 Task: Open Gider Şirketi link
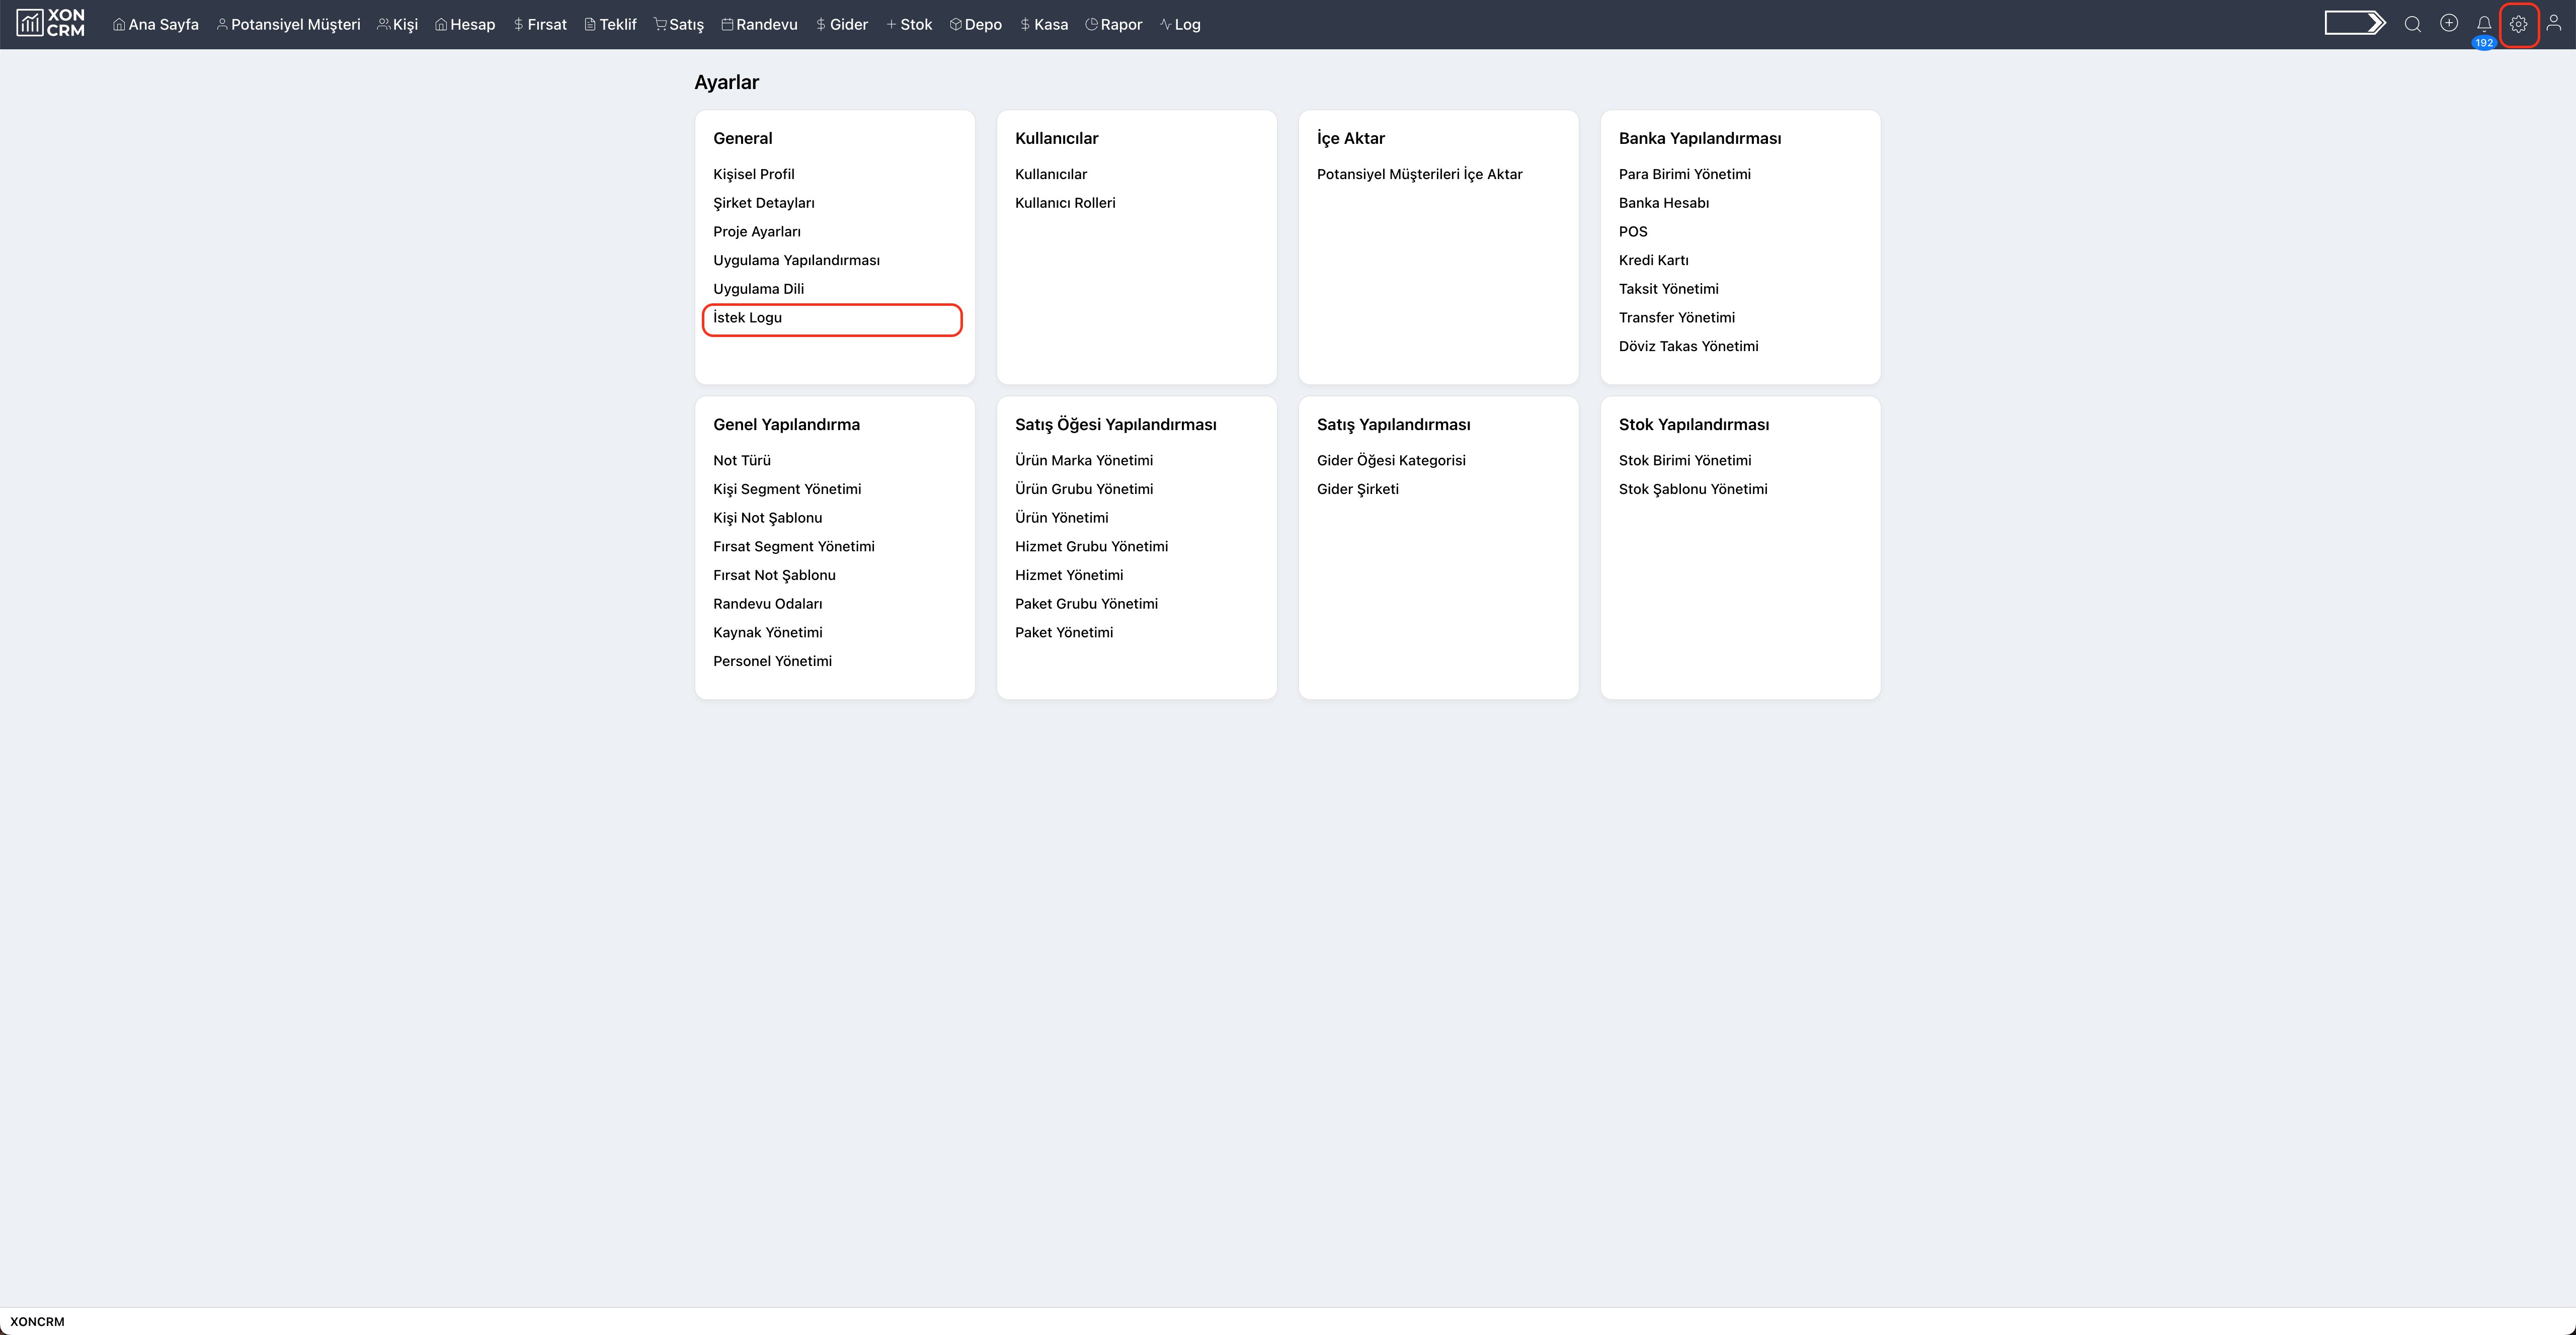(x=1357, y=489)
